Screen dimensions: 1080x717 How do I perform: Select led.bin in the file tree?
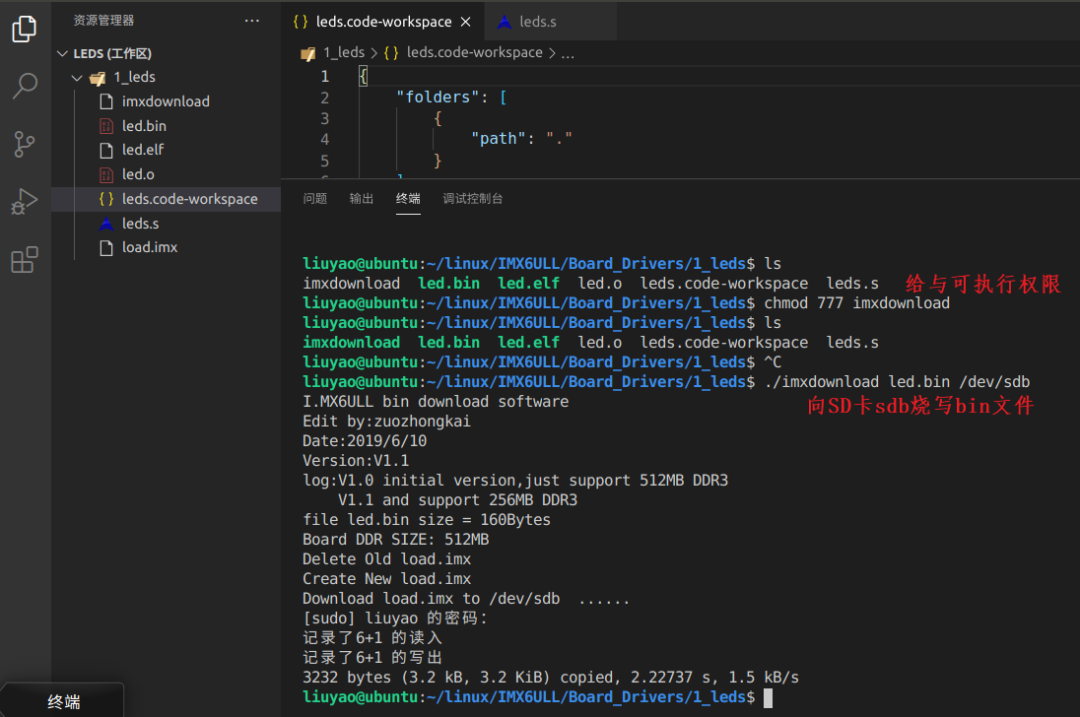tap(144, 125)
